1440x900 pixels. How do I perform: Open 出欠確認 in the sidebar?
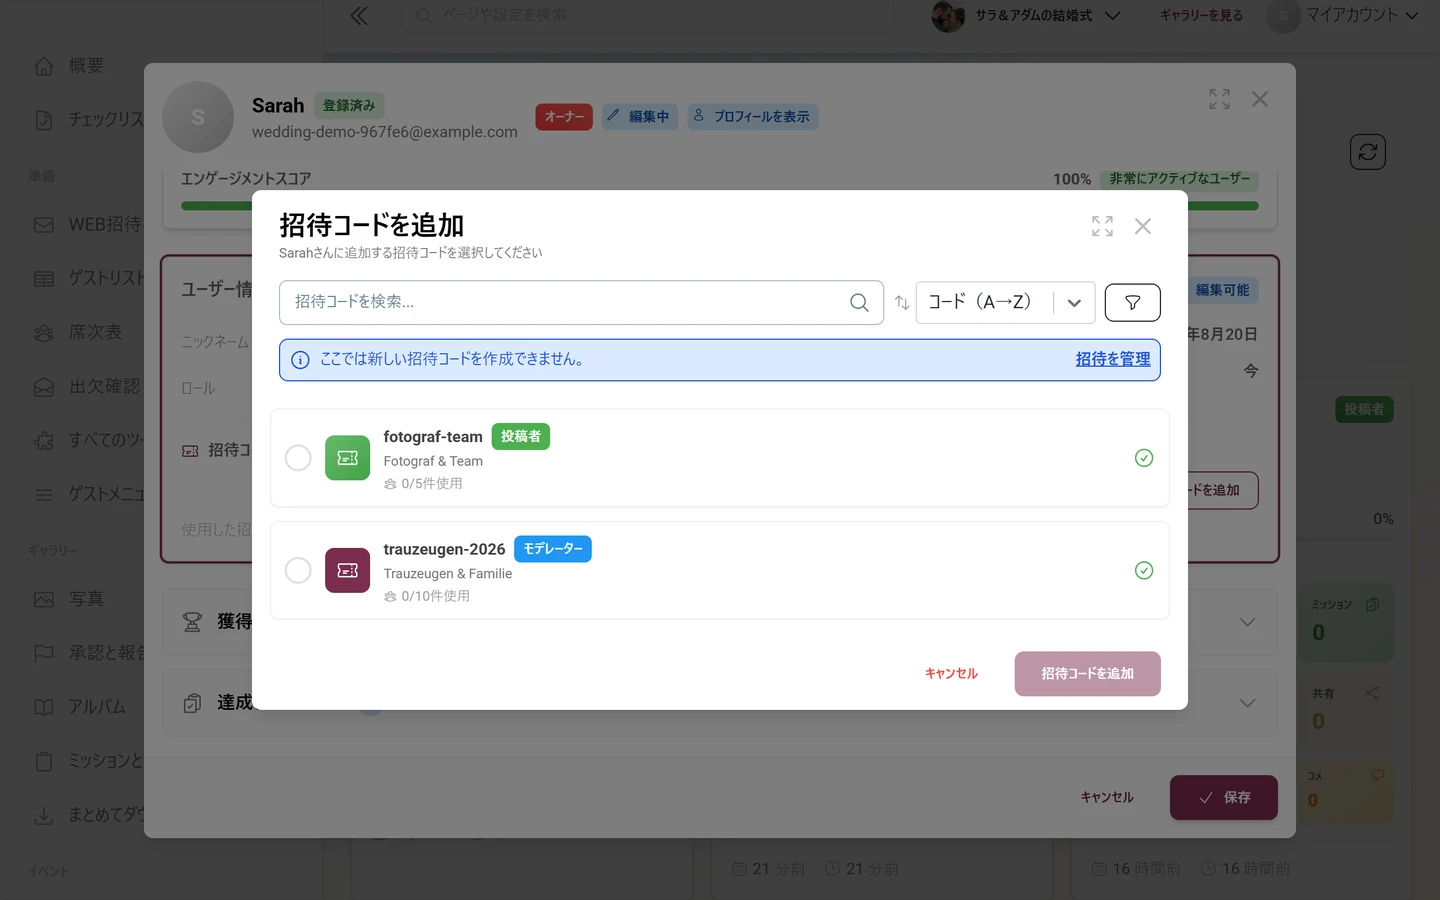(x=86, y=387)
